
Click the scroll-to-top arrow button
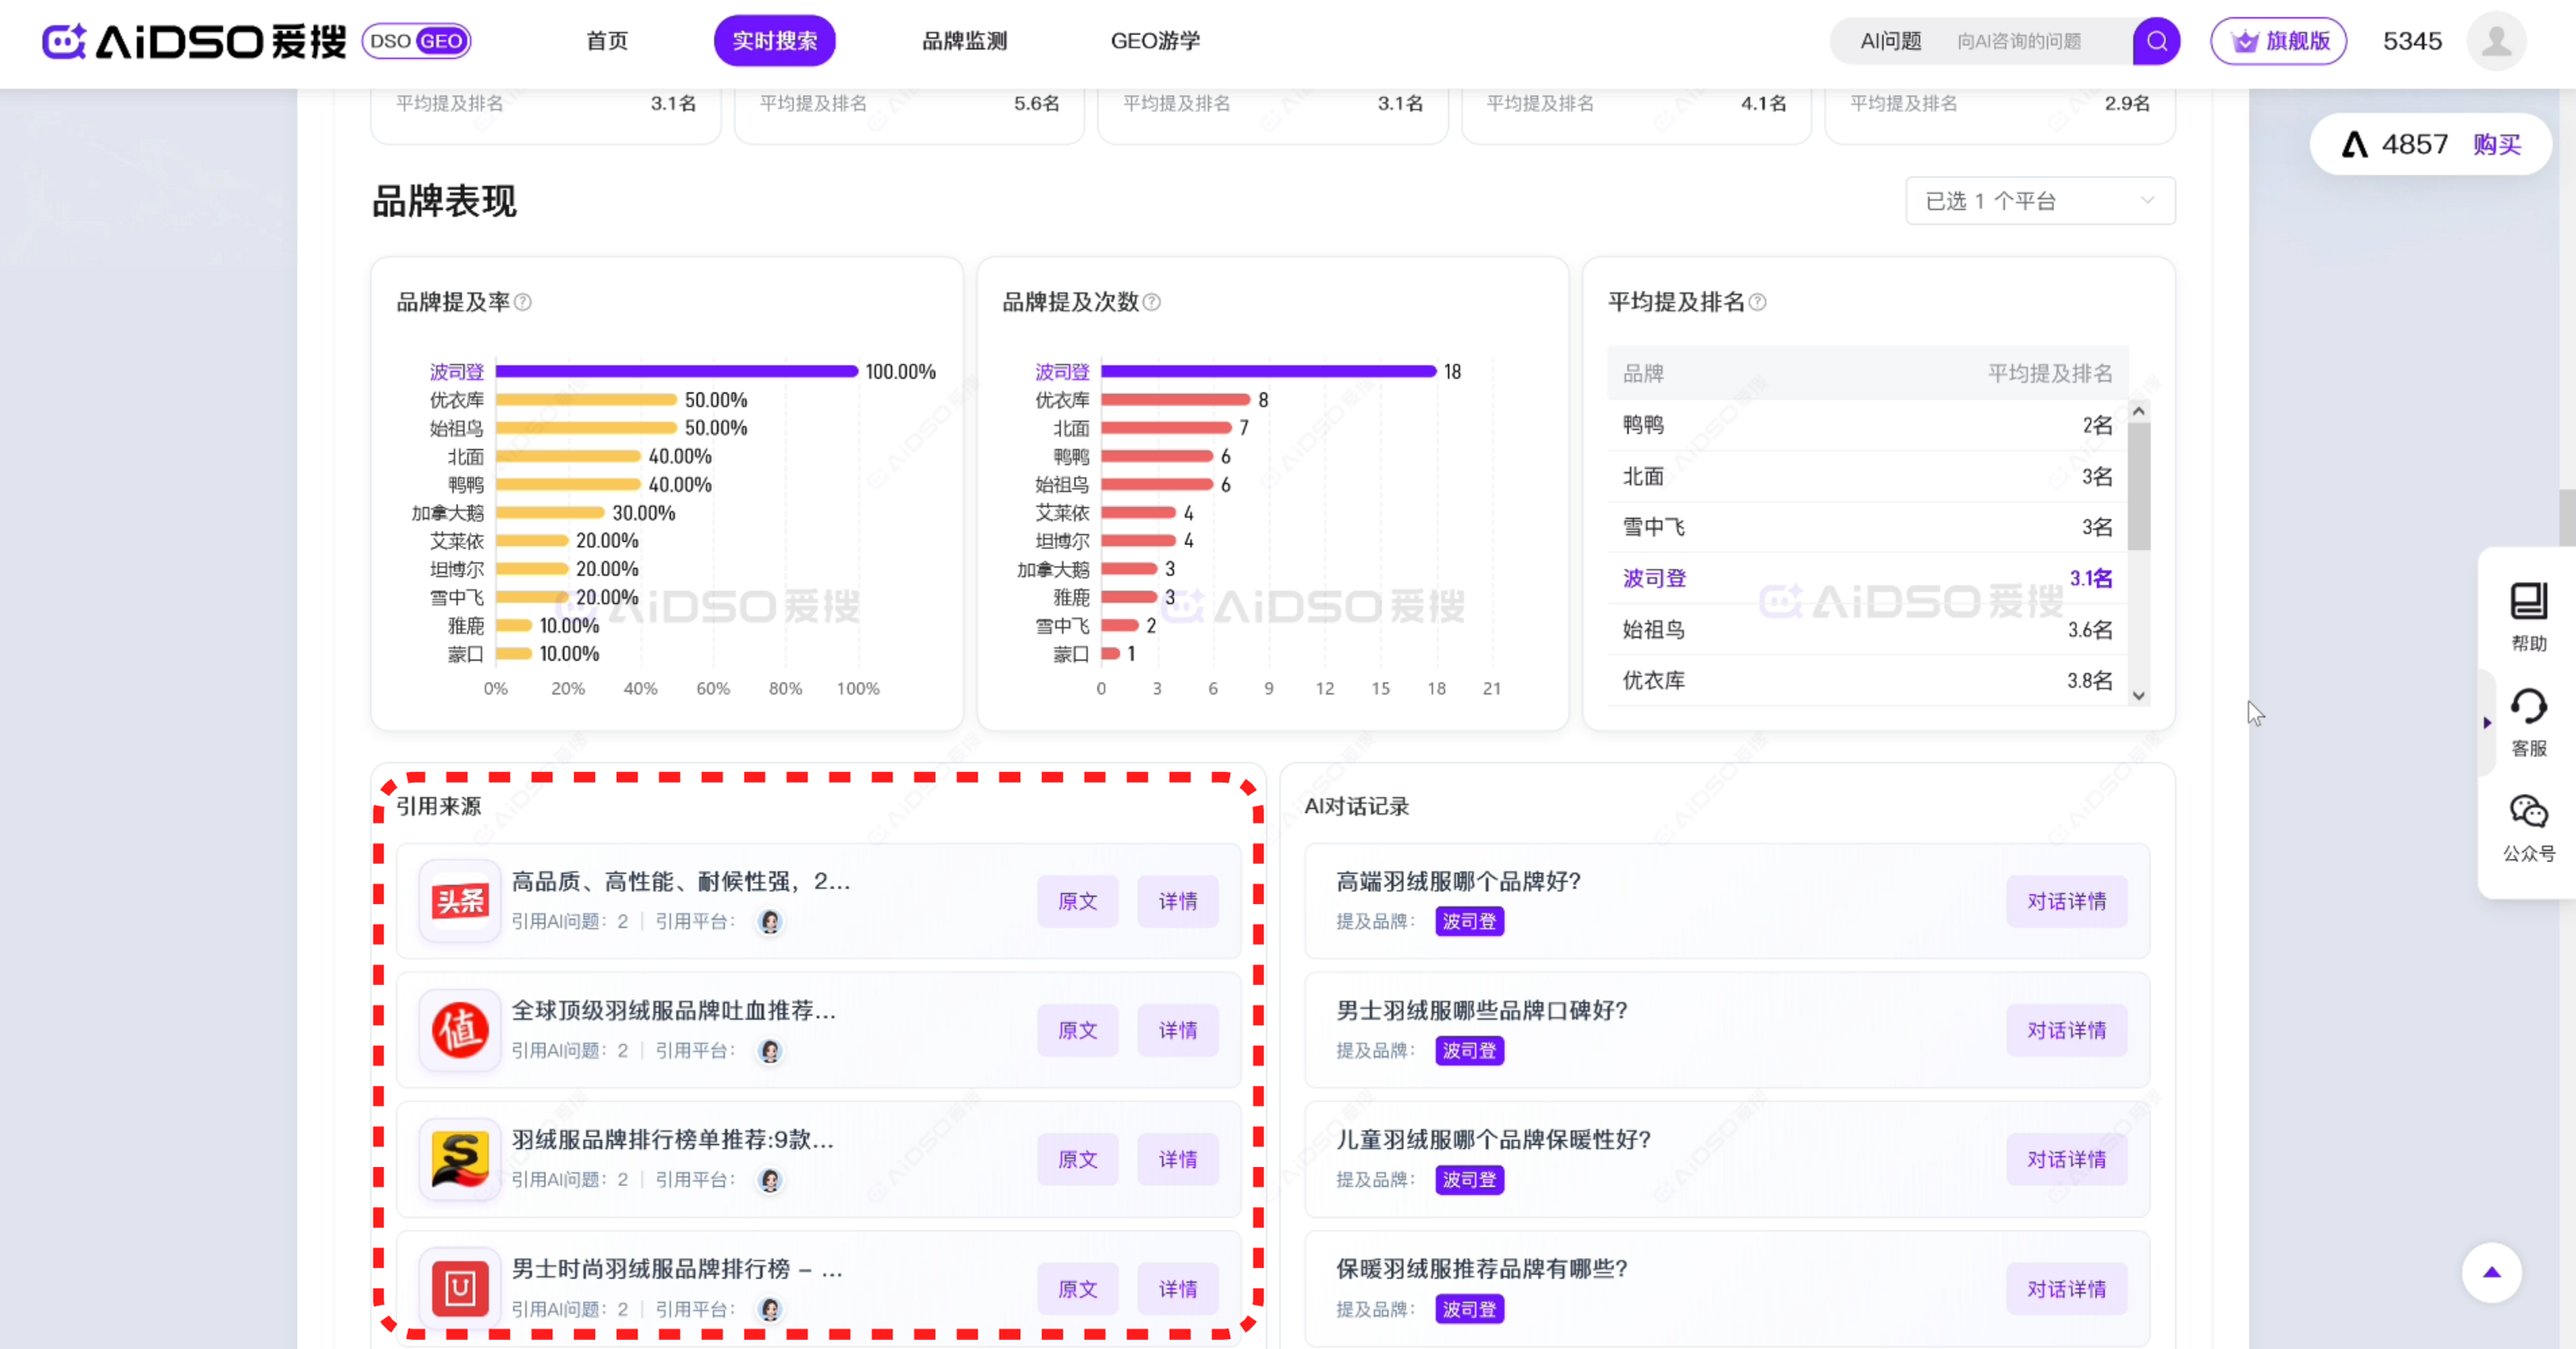(x=2491, y=1272)
